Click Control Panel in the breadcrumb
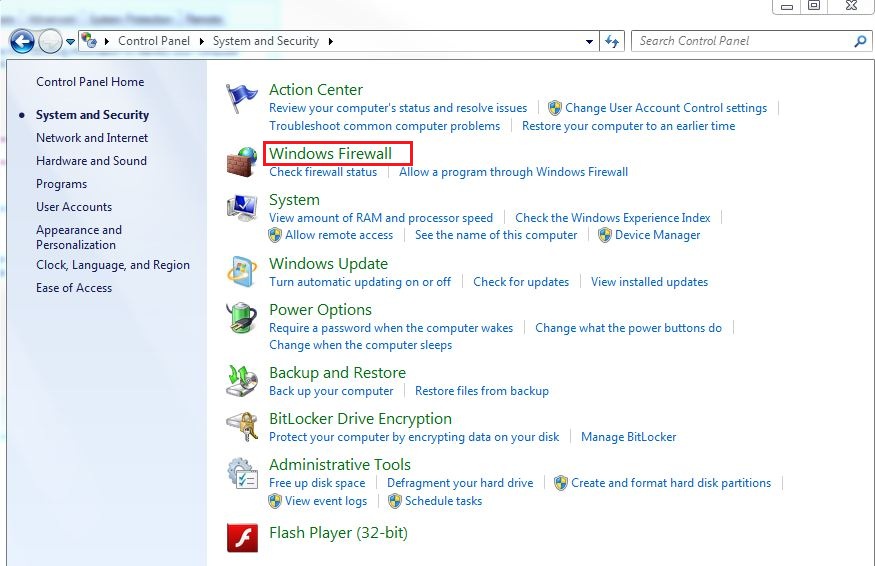 154,41
